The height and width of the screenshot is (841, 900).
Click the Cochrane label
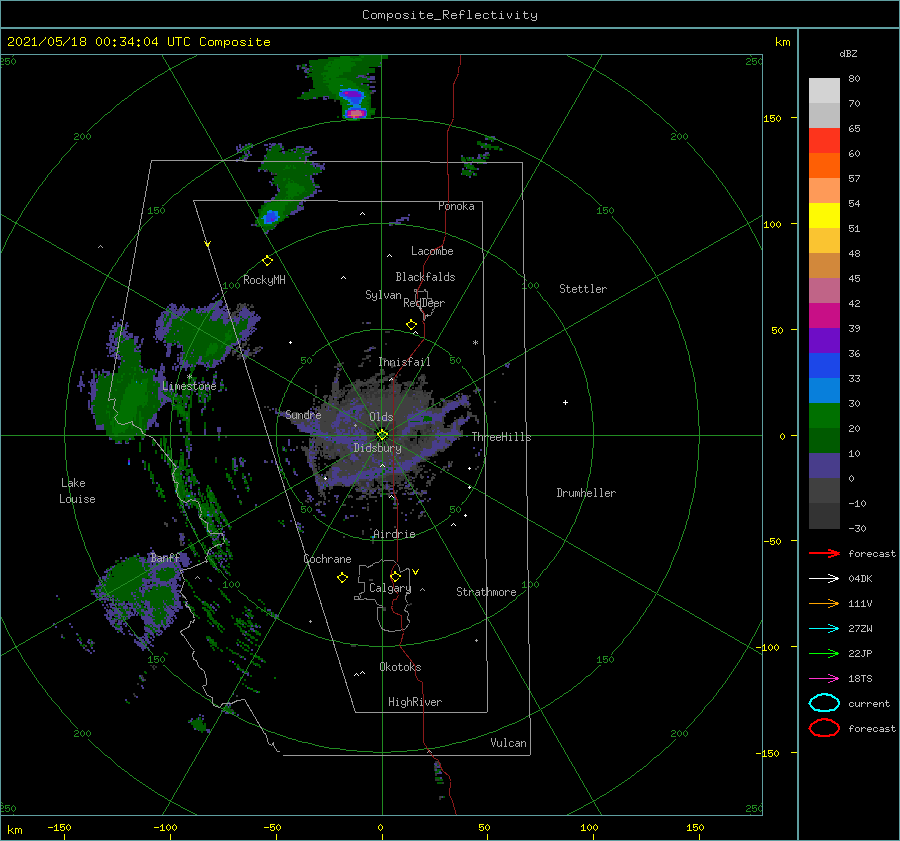click(327, 559)
